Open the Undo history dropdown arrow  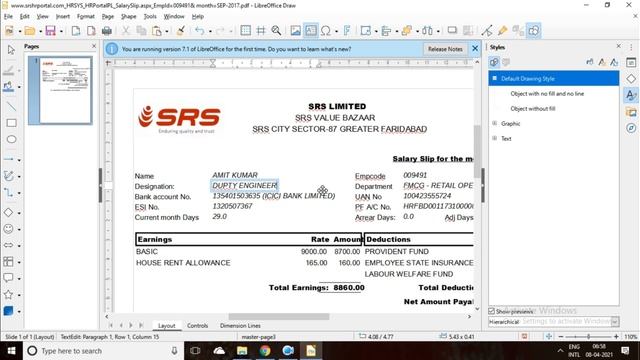210,31
